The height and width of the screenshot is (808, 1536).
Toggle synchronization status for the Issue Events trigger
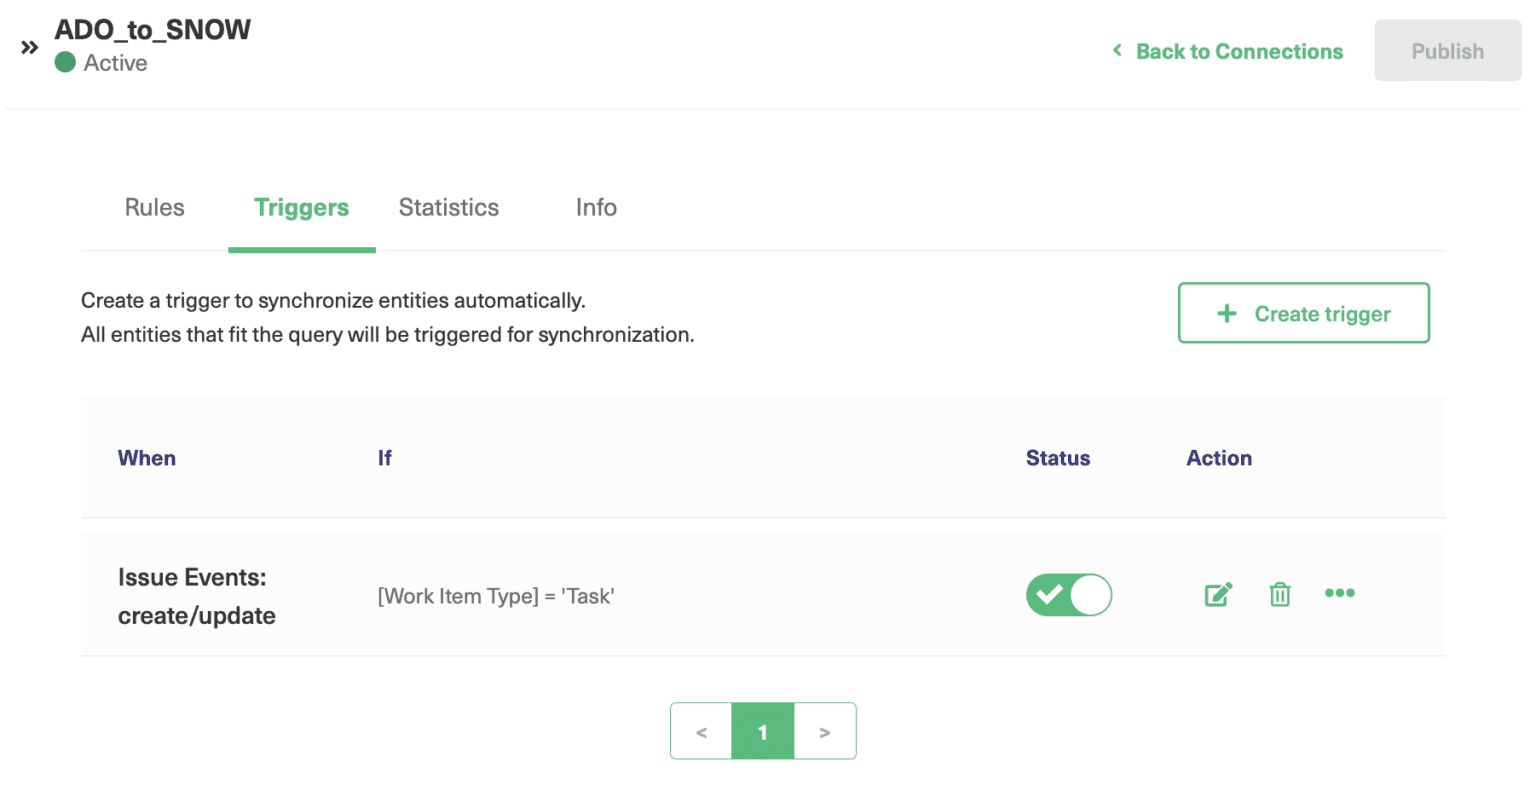coord(1068,594)
